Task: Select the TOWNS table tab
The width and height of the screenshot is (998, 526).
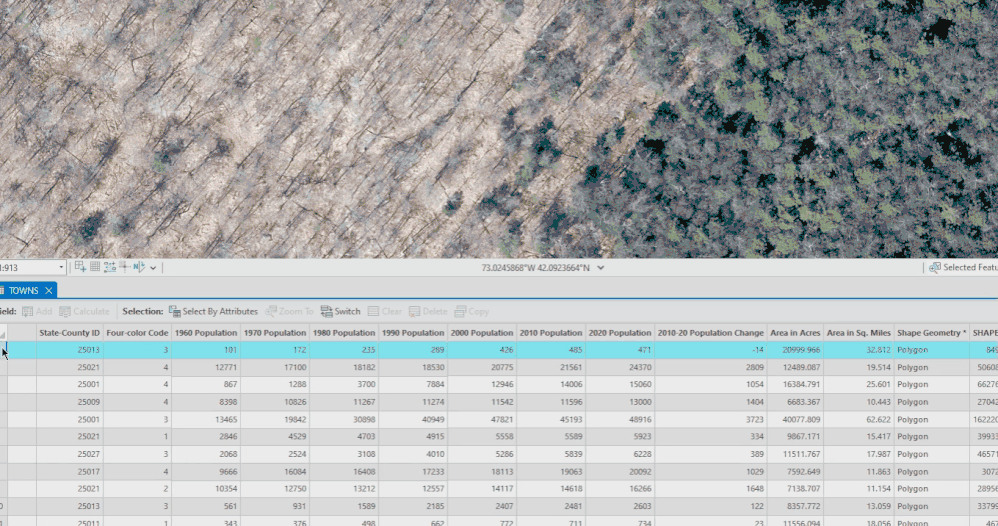Action: pyautogui.click(x=24, y=290)
